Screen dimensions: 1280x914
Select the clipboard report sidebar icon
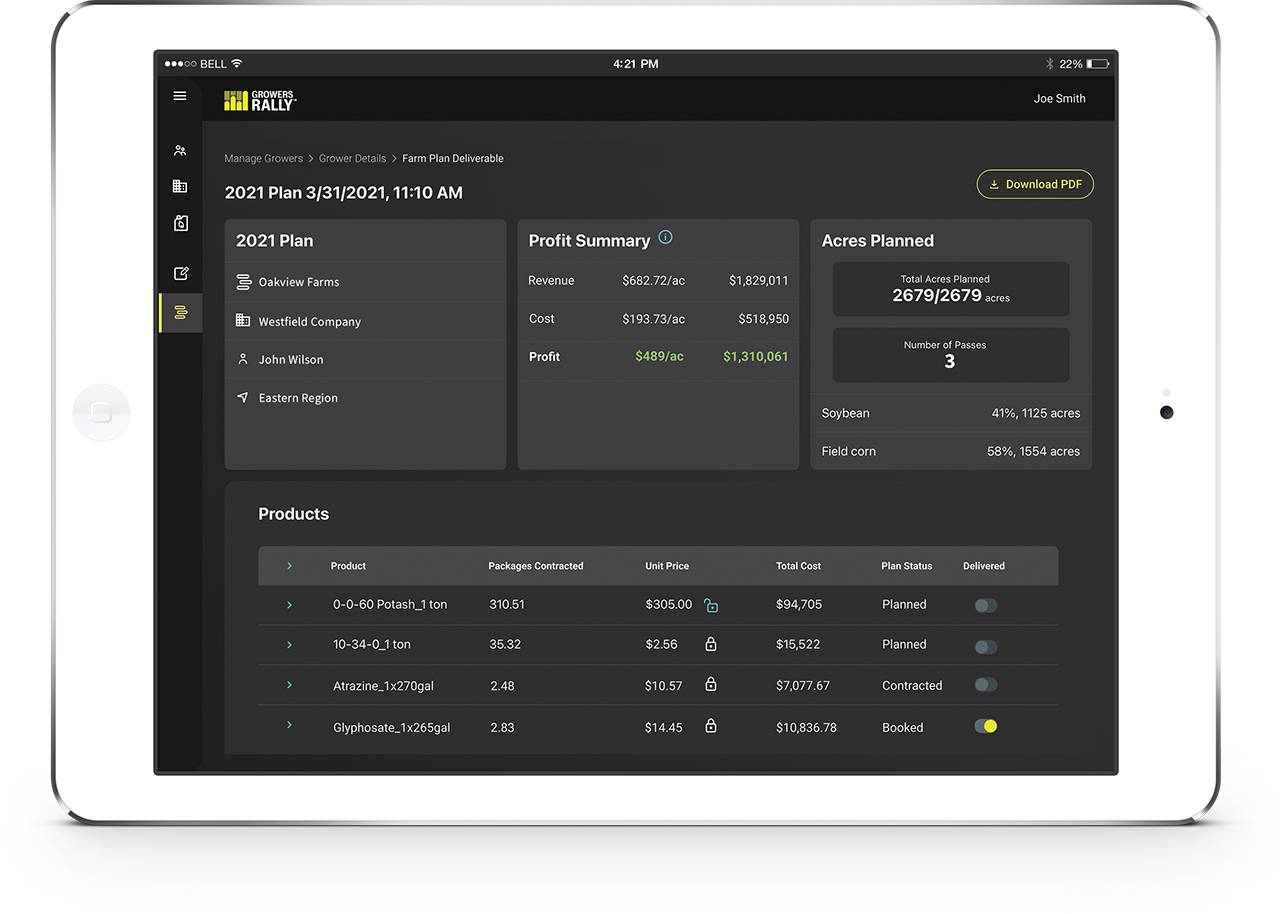coord(180,223)
